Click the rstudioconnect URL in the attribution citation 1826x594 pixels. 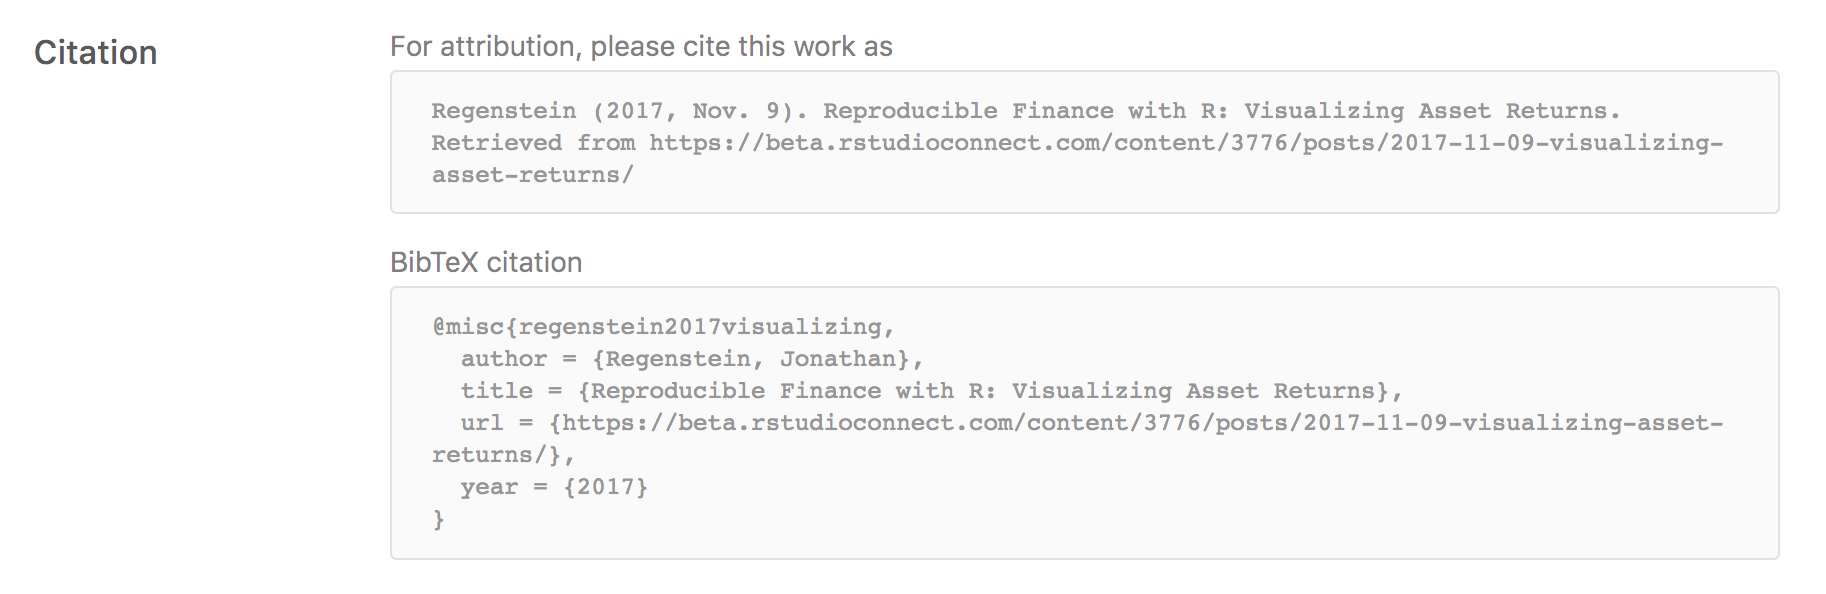point(1185,143)
